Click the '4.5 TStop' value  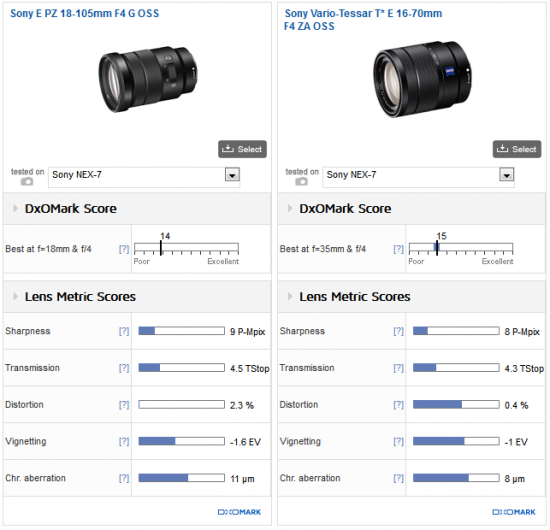pos(250,368)
